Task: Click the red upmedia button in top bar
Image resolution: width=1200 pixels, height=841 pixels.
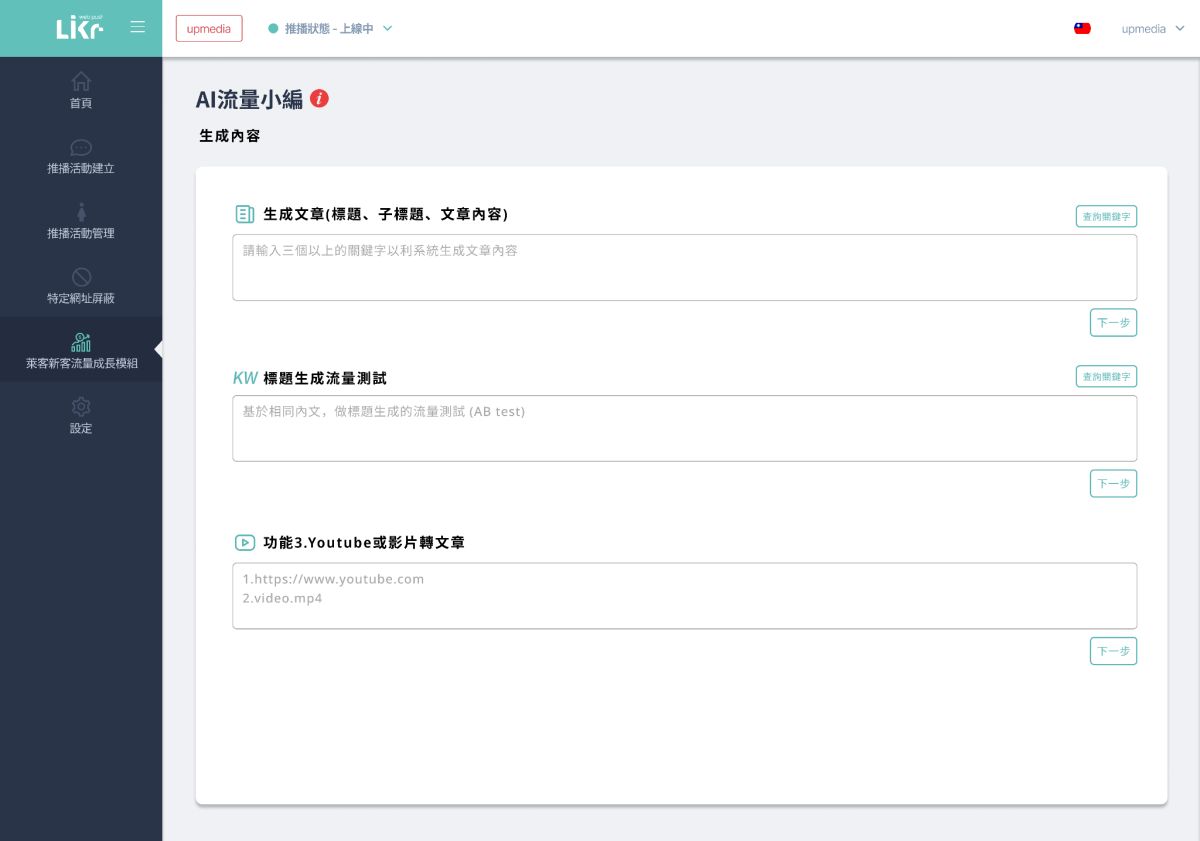Action: tap(208, 28)
